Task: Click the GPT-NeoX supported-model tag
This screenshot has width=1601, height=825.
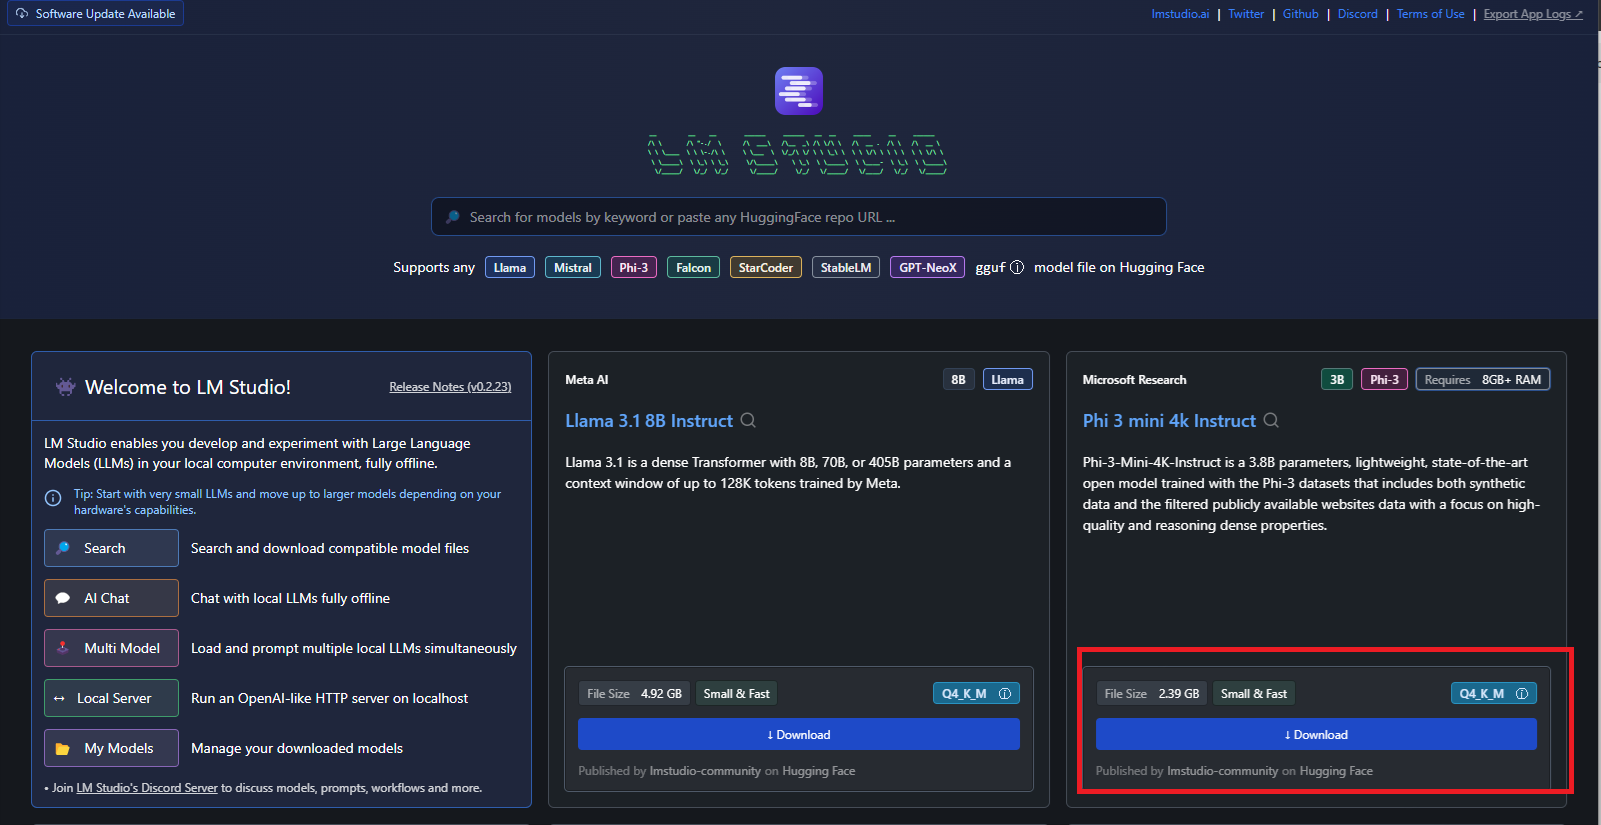Action: point(928,267)
